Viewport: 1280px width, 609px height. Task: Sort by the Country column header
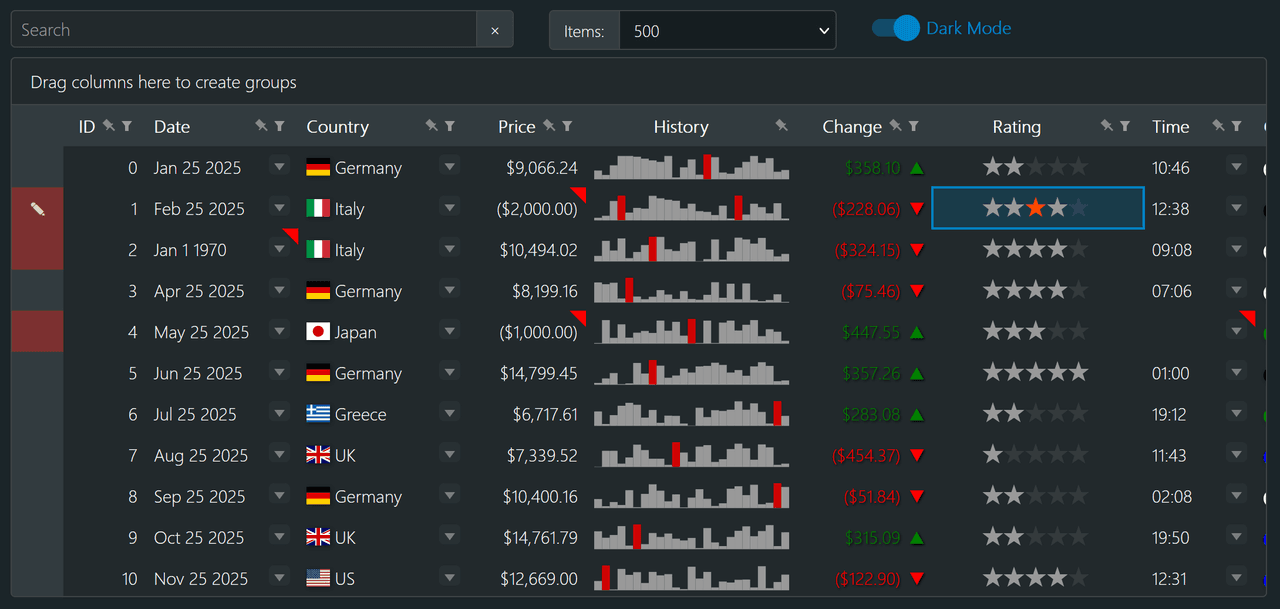[337, 127]
